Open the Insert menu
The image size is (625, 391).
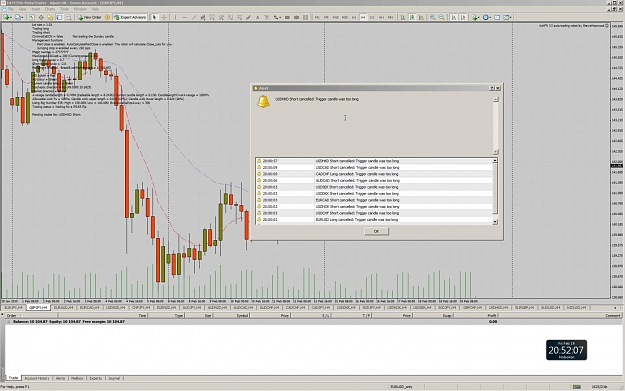click(35, 9)
